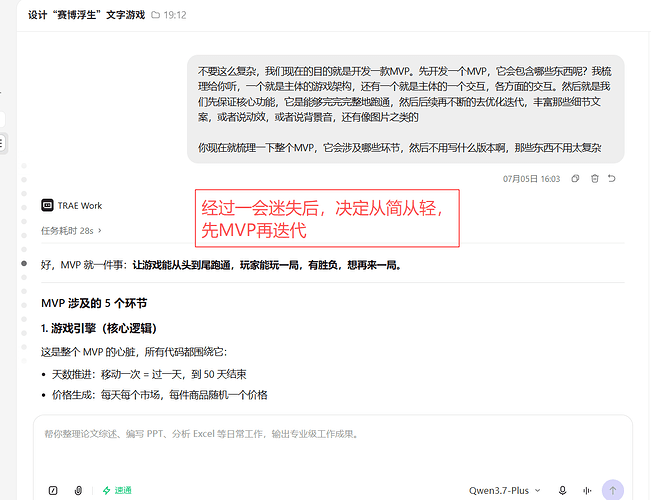Click the heading MVP 涉及的 5 个环节
Image resolution: width=651 pixels, height=500 pixels.
pyautogui.click(x=94, y=303)
